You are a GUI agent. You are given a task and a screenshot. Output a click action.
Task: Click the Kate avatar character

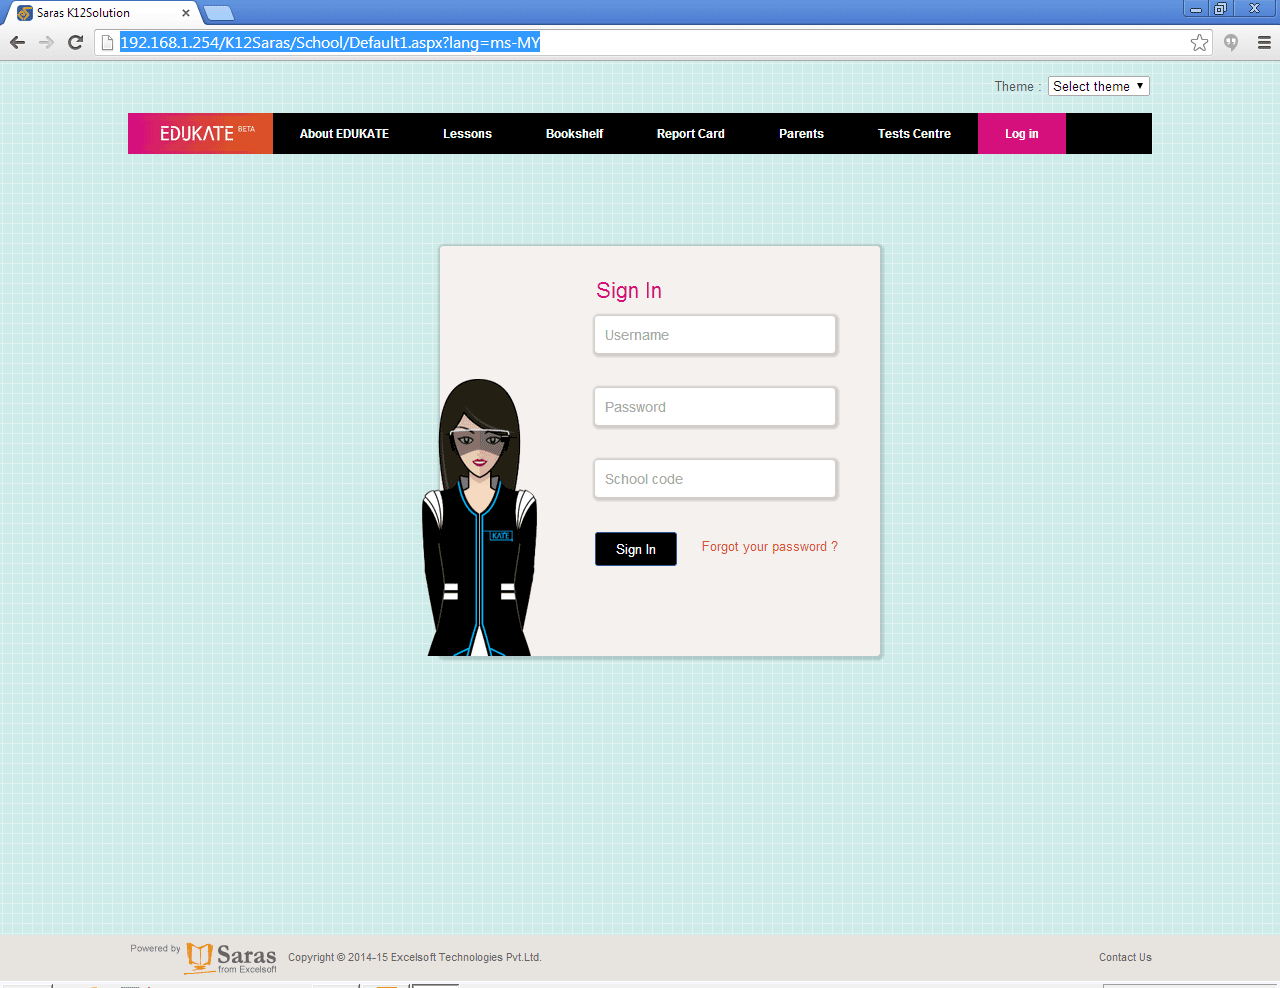coord(479,518)
